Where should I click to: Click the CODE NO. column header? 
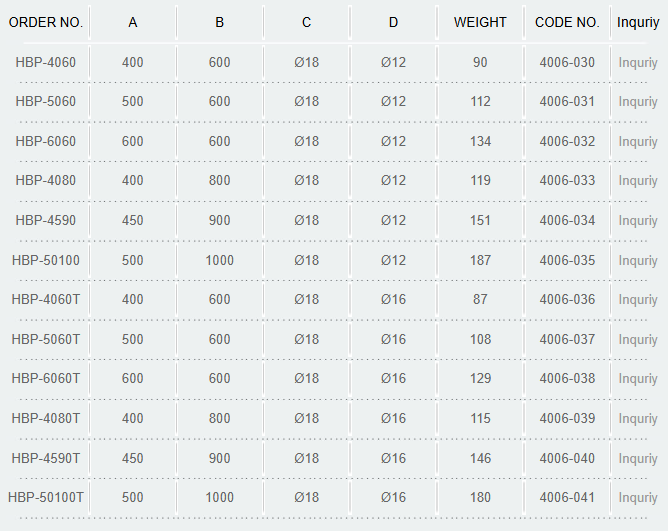[x=567, y=22]
